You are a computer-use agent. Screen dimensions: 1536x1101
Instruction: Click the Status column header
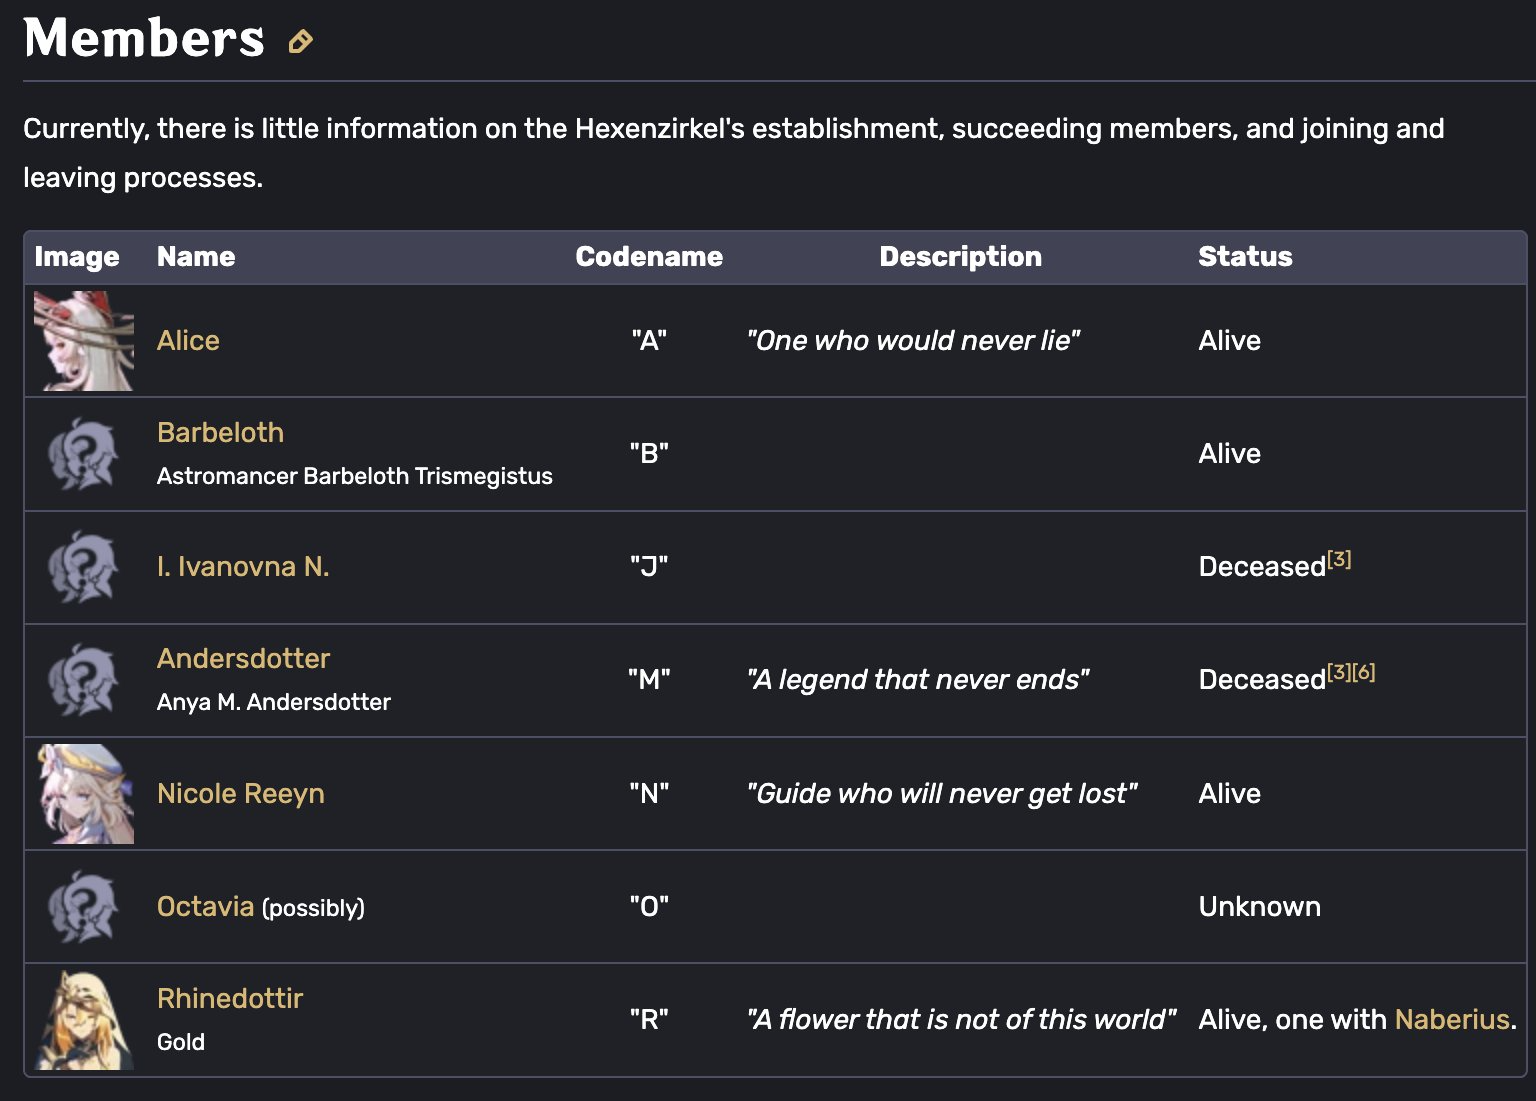point(1245,257)
